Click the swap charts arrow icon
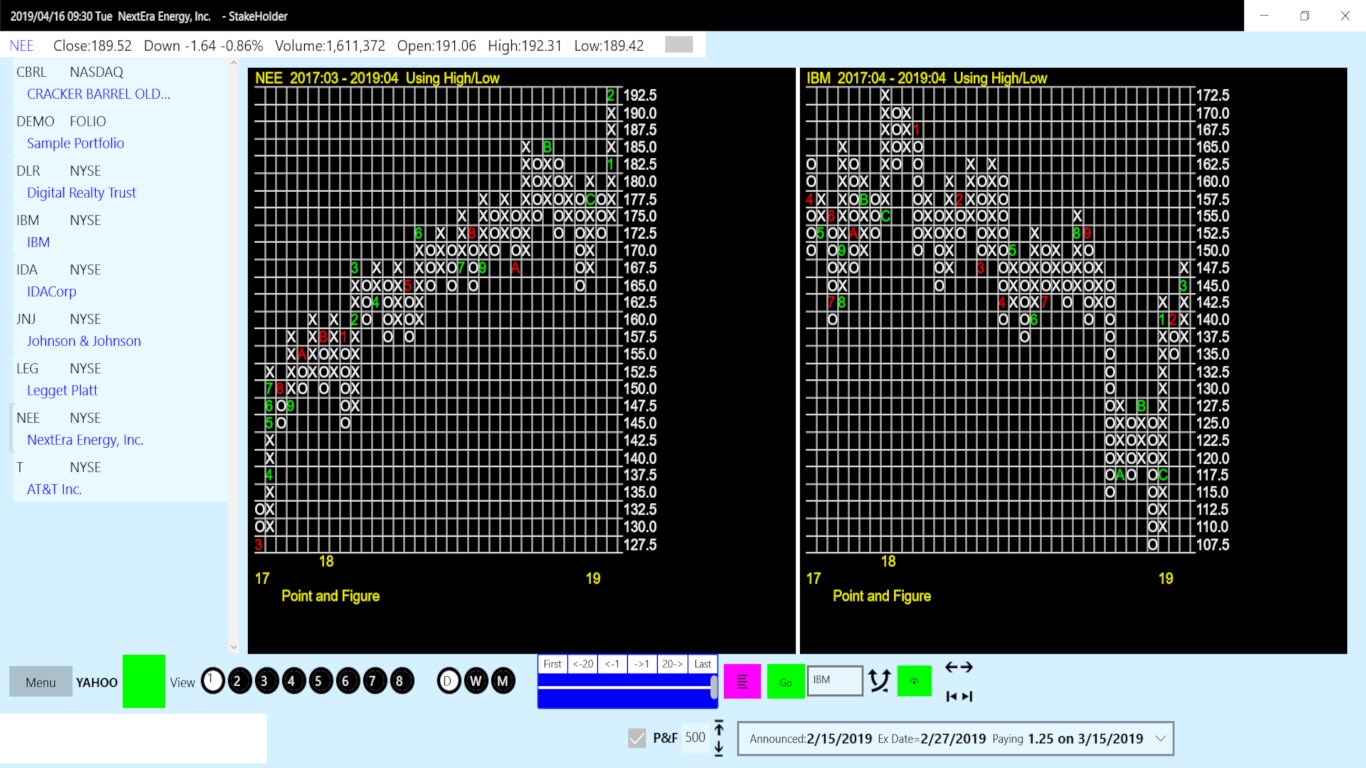1366x768 pixels. point(879,681)
